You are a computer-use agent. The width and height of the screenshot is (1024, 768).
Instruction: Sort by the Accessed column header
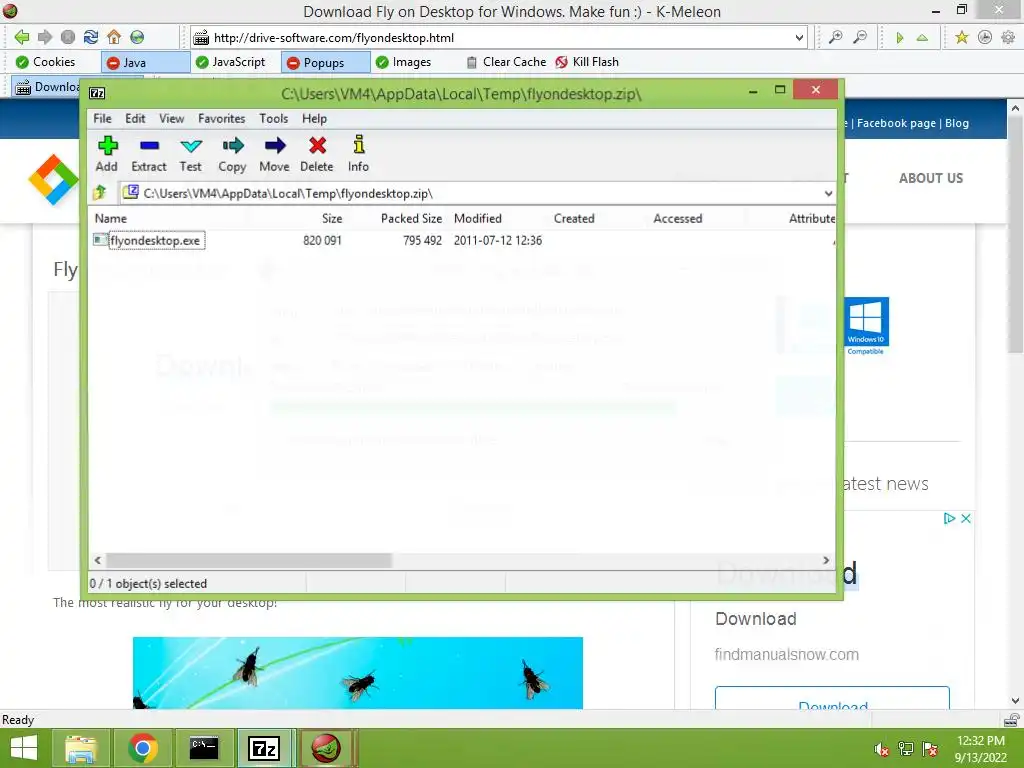(677, 218)
